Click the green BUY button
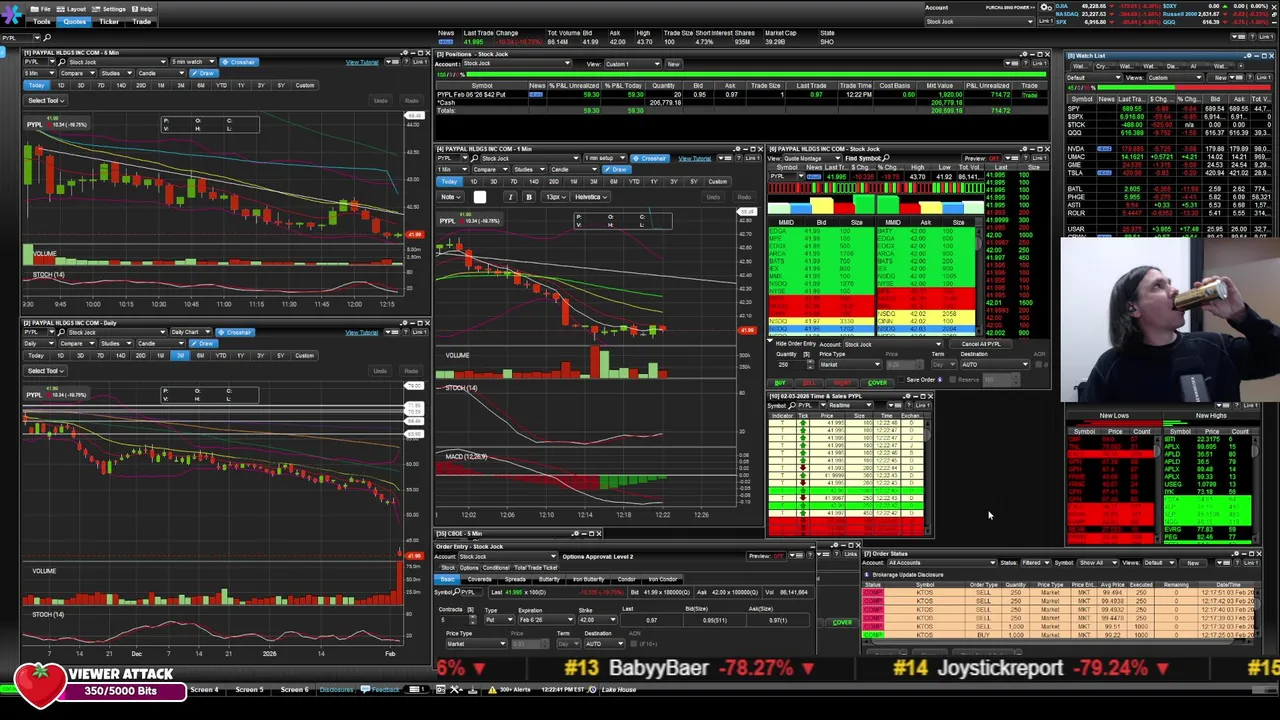The image size is (1280, 720). pos(780,383)
